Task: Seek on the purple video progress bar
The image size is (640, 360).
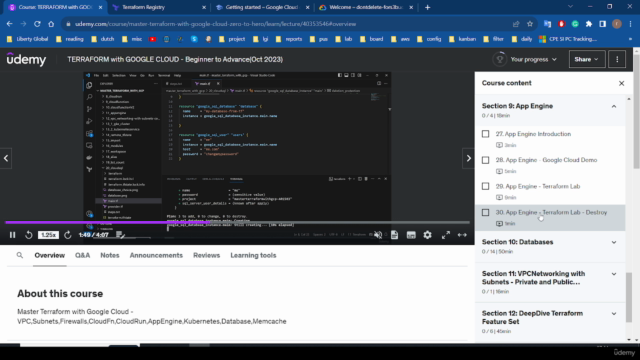Action: coord(237,222)
